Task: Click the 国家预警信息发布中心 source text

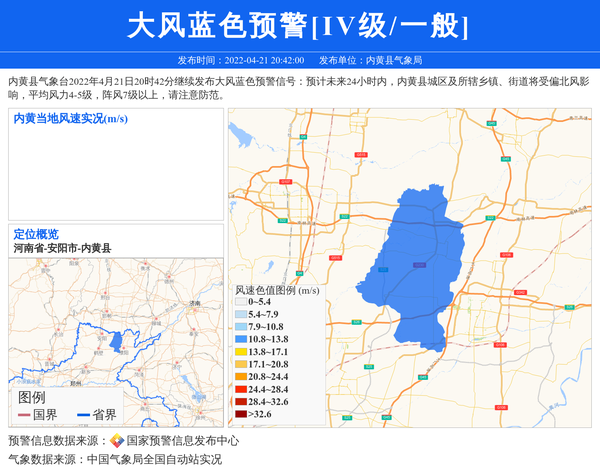Action: [x=183, y=441]
